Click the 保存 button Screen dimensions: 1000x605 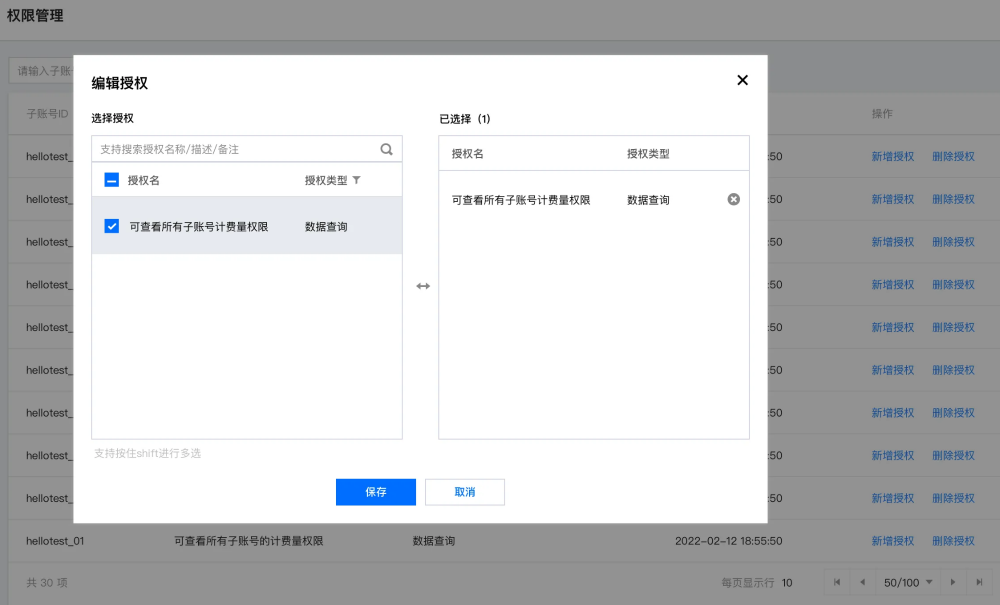(375, 492)
